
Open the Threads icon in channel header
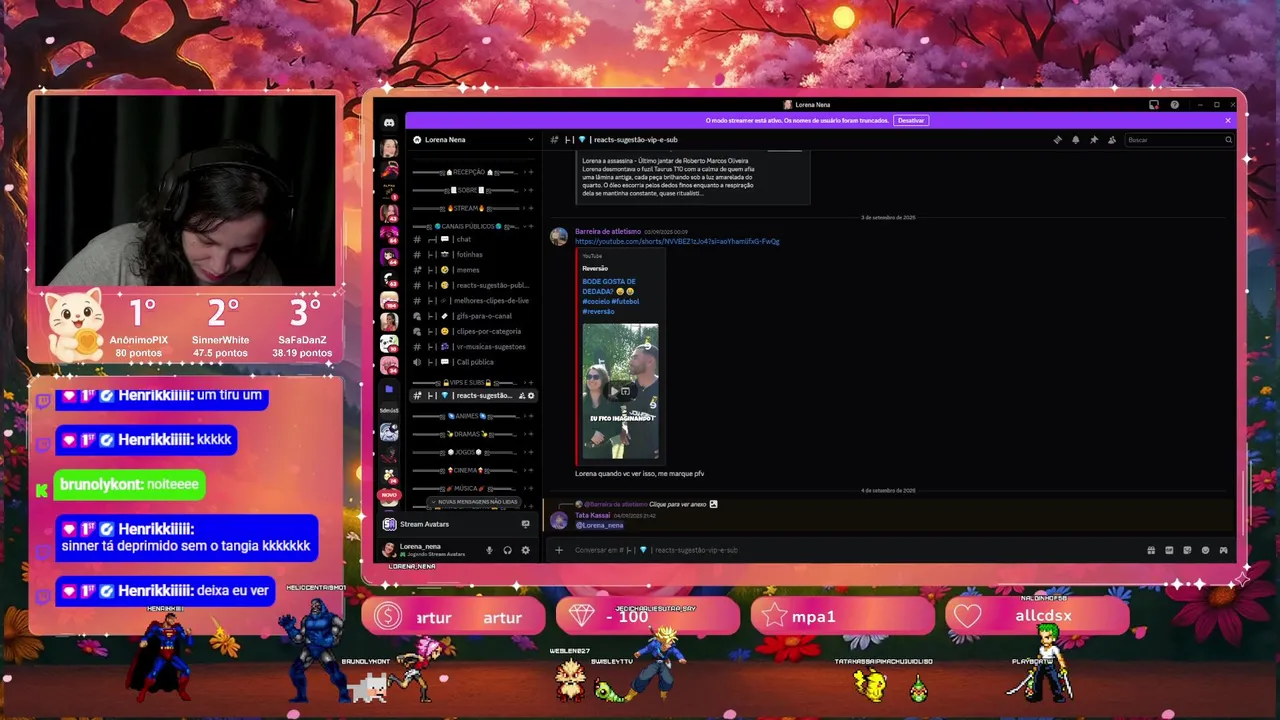pyautogui.click(x=1057, y=140)
